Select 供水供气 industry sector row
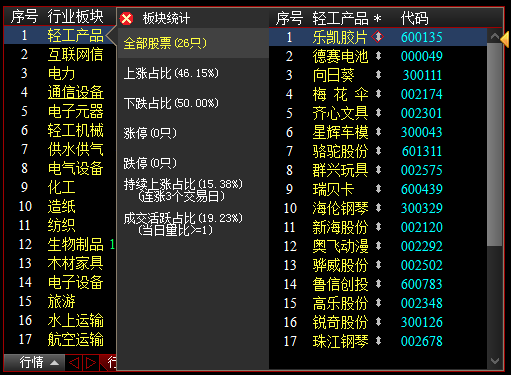The height and width of the screenshot is (375, 511). pos(60,149)
